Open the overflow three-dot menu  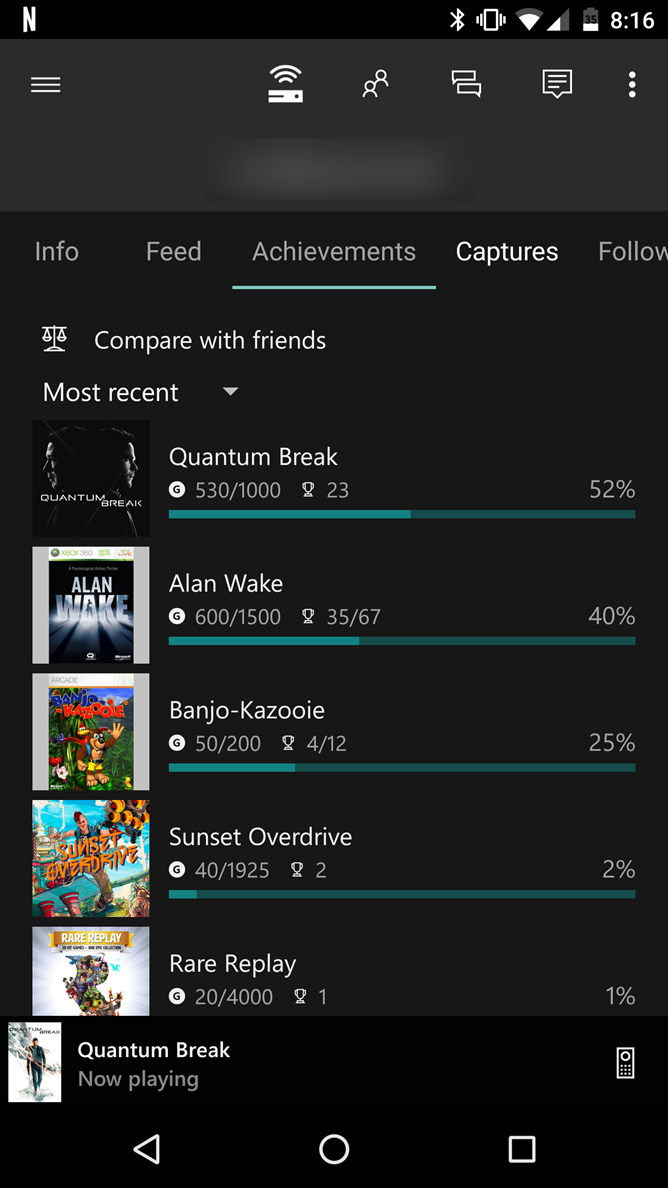click(632, 85)
